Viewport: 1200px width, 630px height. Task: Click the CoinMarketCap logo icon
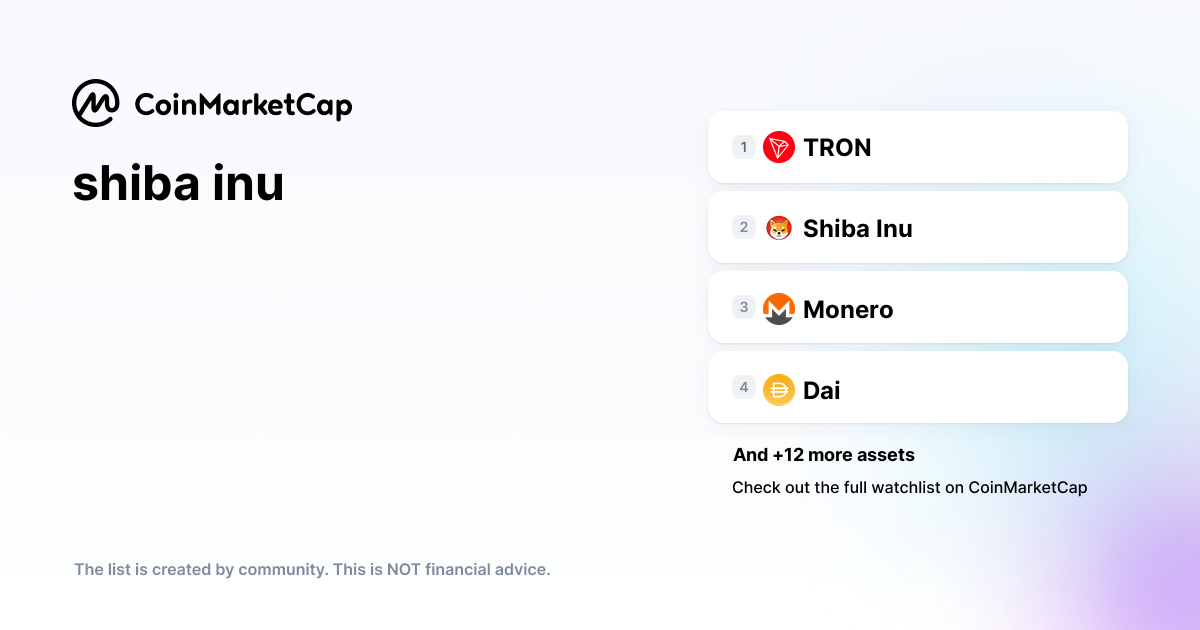[x=96, y=103]
